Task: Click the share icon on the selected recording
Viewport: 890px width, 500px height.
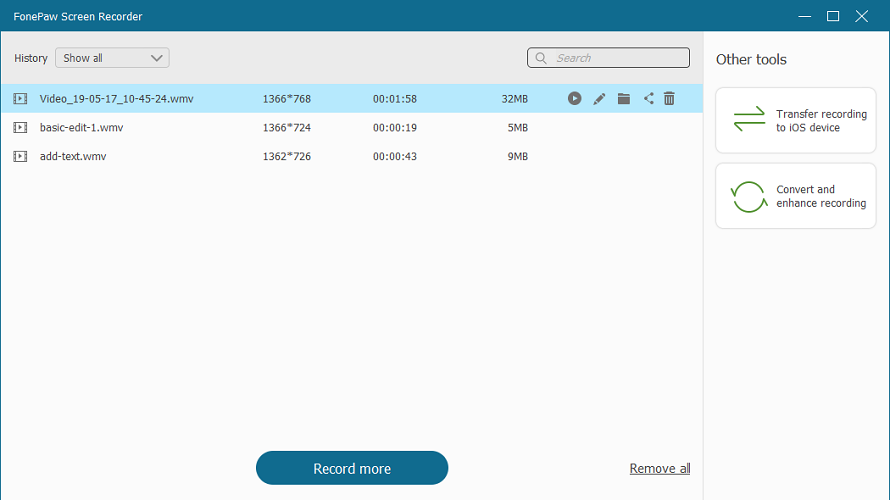Action: coord(648,99)
